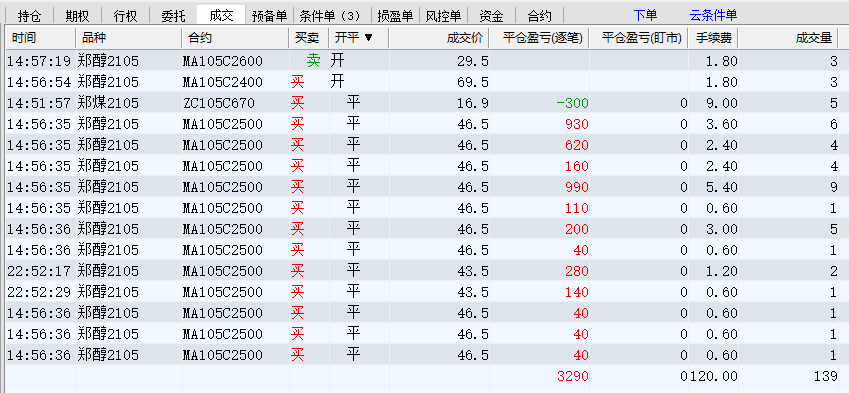Click the -300 loss value
Viewport: 849px width, 393px height.
[572, 103]
